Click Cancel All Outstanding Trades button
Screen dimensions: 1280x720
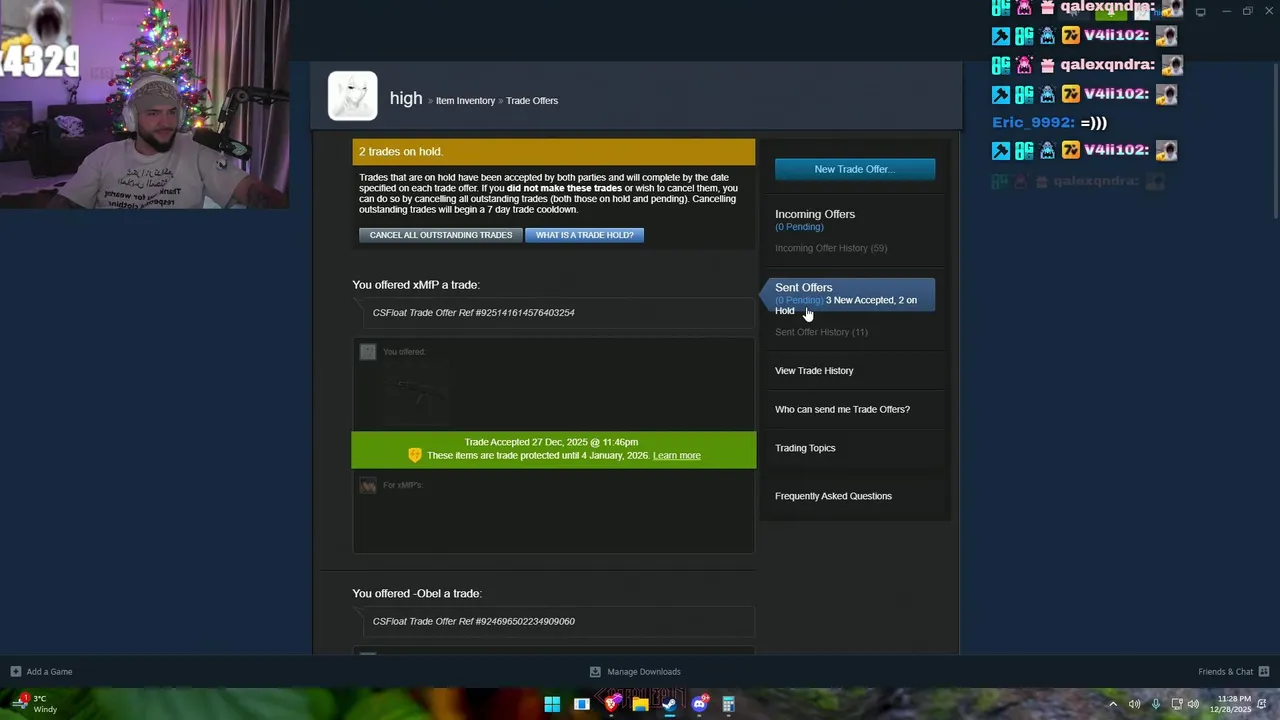440,235
